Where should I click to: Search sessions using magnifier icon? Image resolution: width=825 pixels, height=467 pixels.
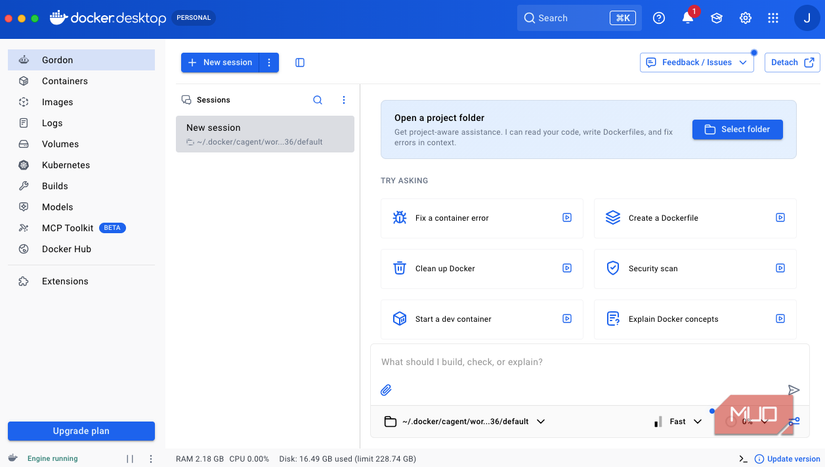pos(317,100)
